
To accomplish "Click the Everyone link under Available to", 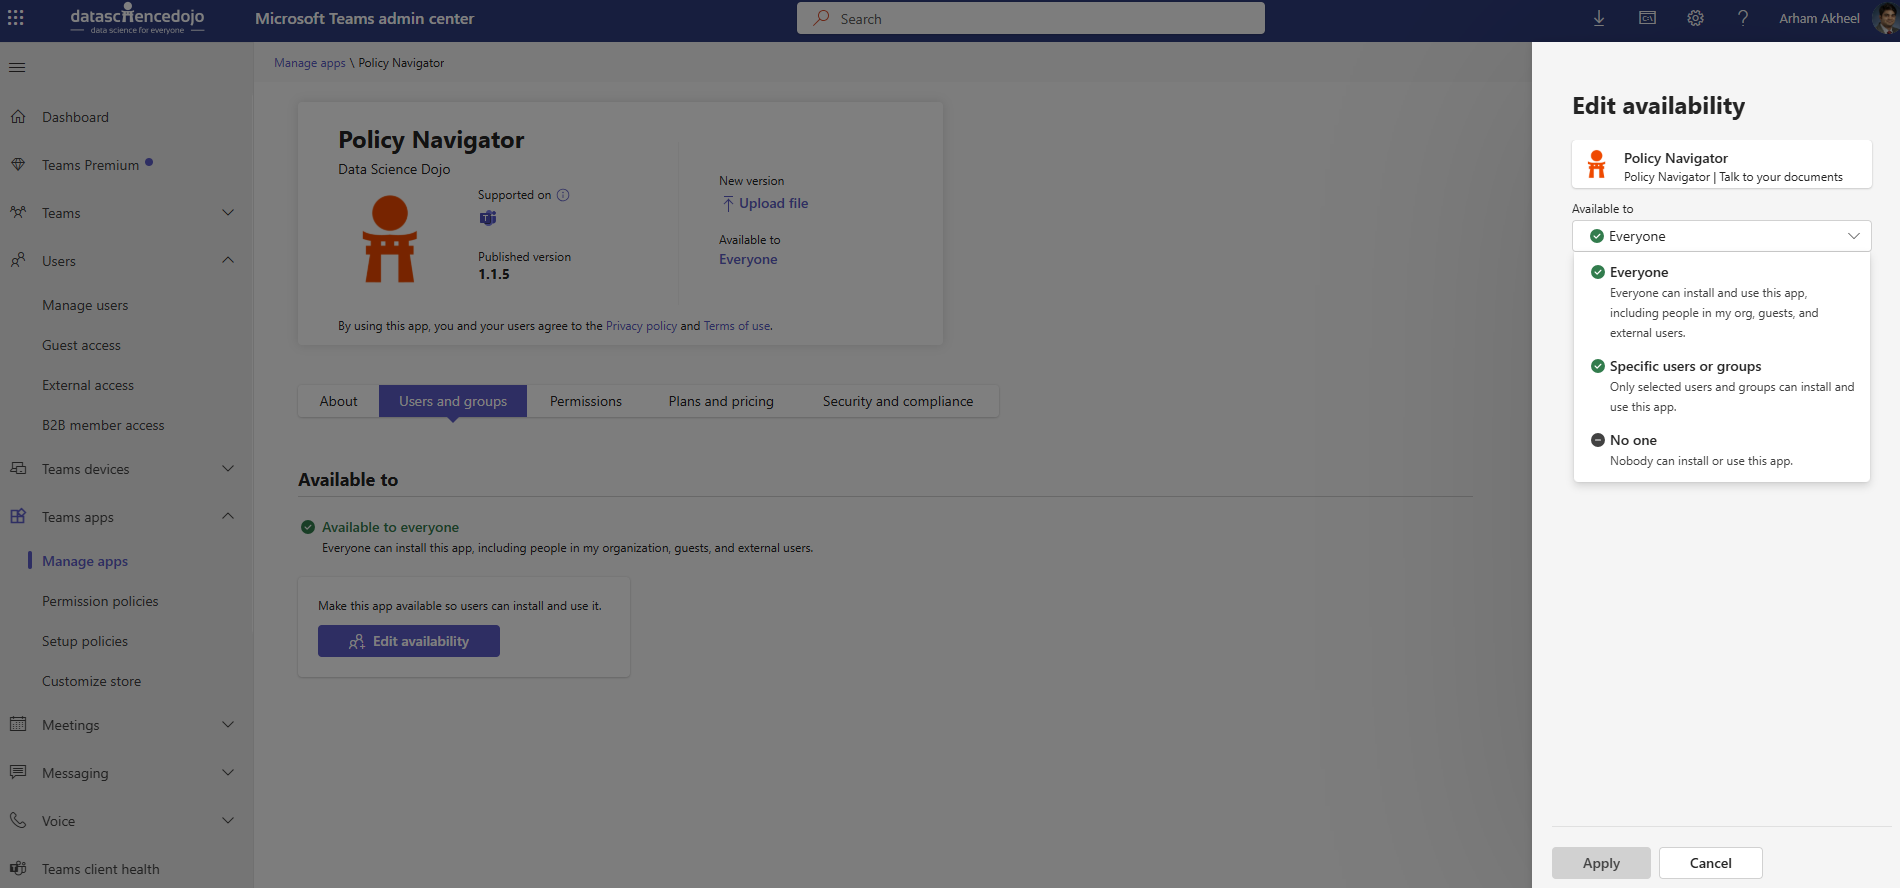I will coord(748,259).
